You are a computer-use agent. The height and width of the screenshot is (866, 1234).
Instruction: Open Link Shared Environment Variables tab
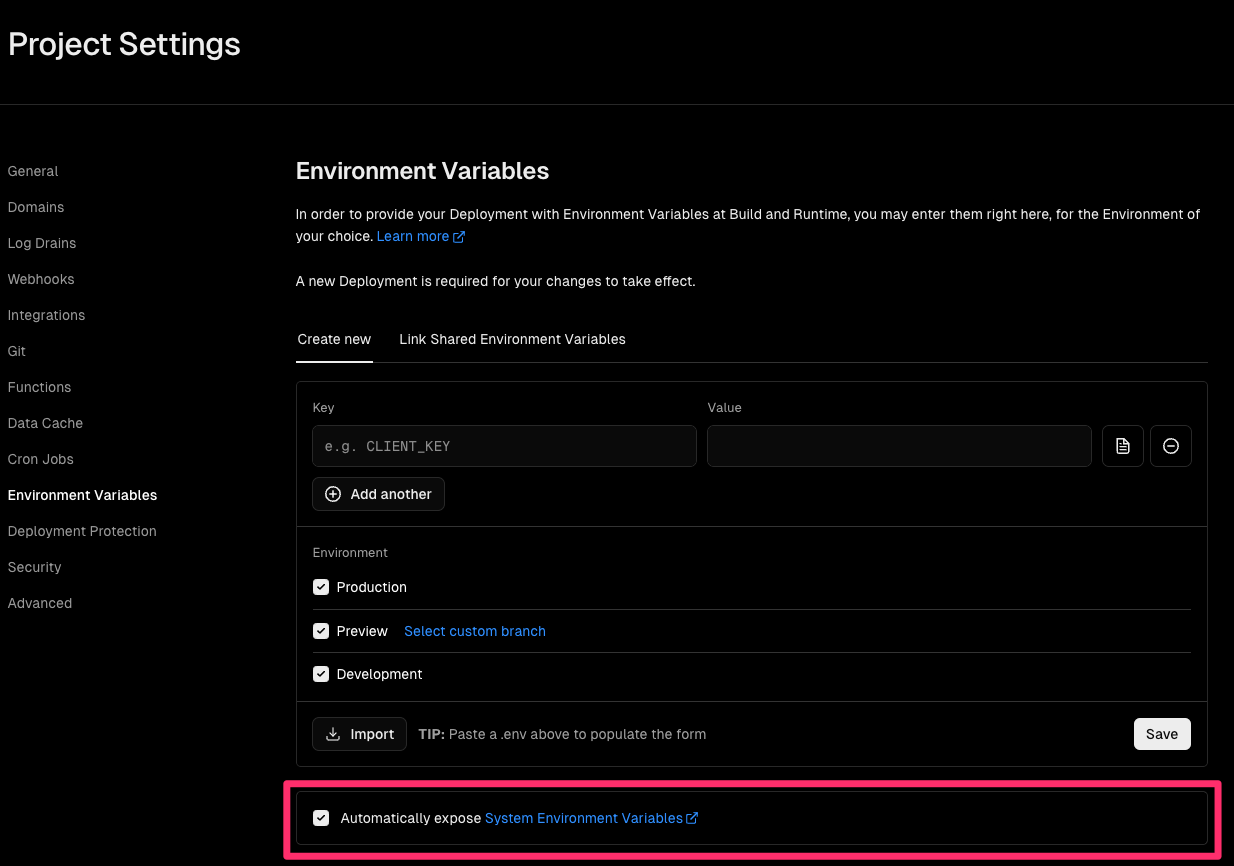[x=512, y=340]
